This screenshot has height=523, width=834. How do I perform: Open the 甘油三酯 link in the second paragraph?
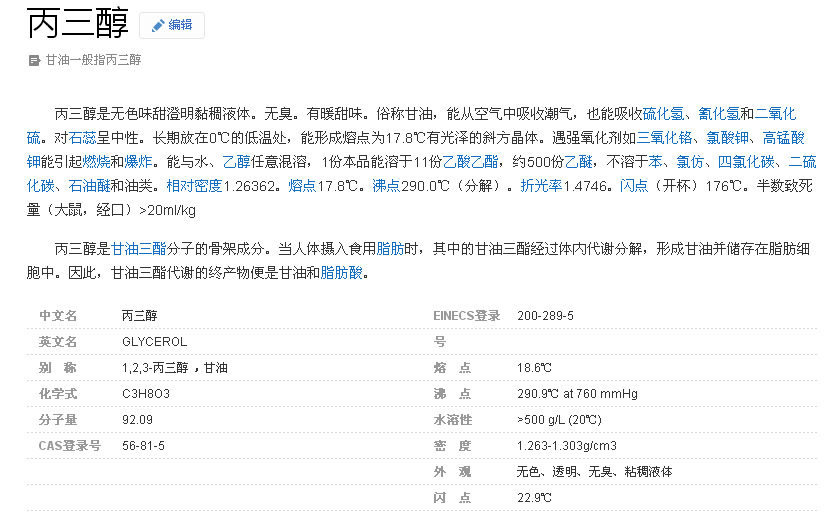pos(138,249)
